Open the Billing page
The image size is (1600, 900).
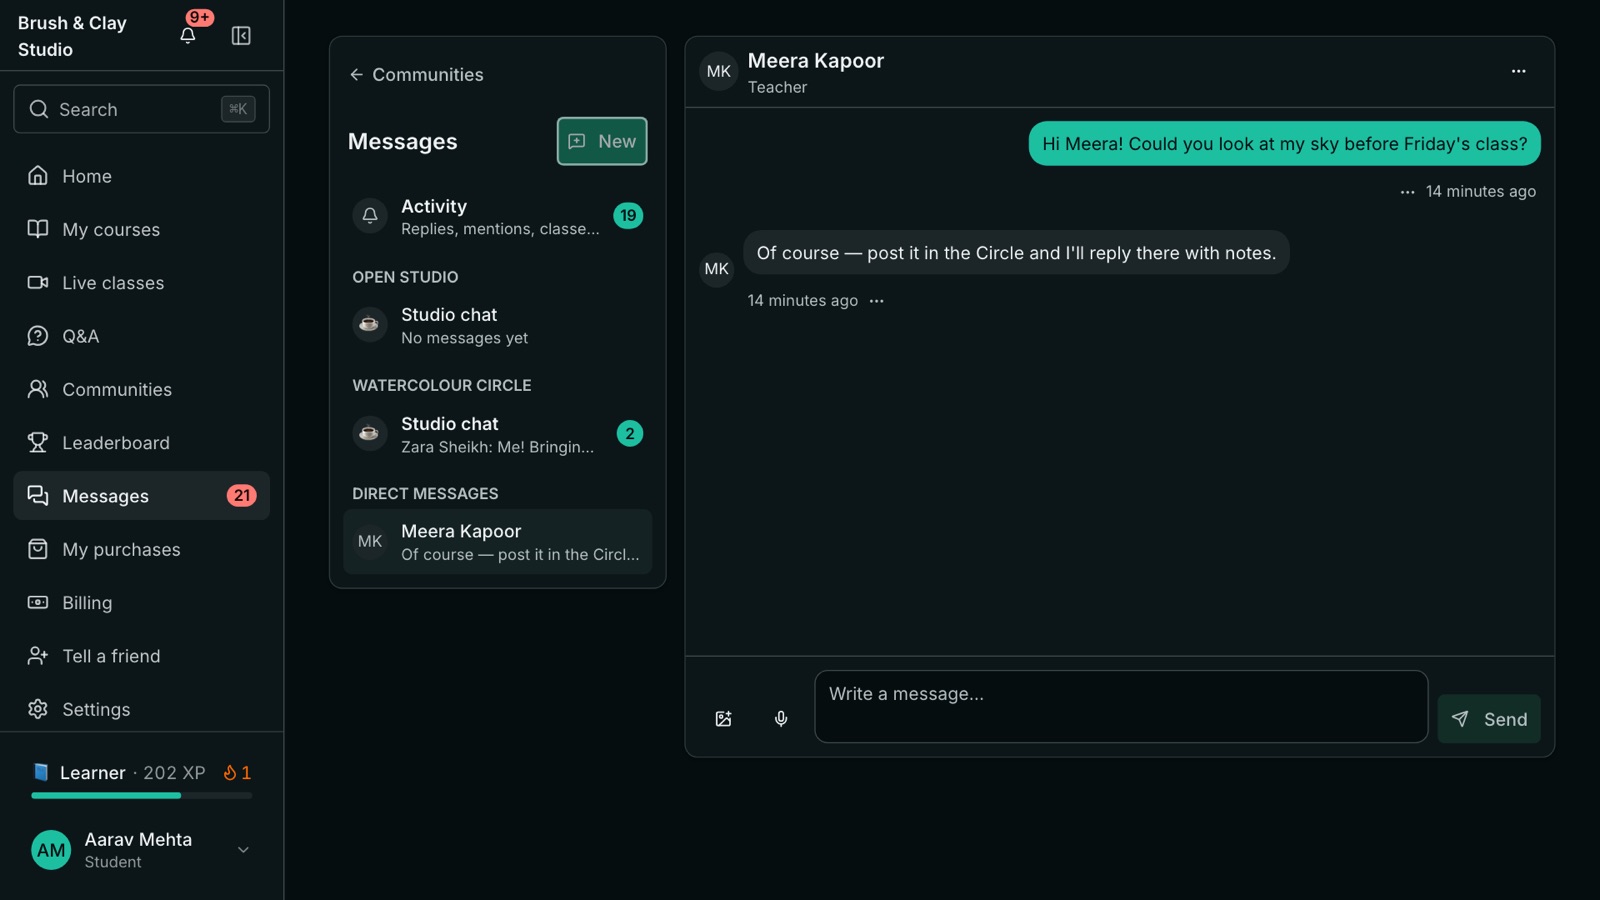pyautogui.click(x=142, y=602)
